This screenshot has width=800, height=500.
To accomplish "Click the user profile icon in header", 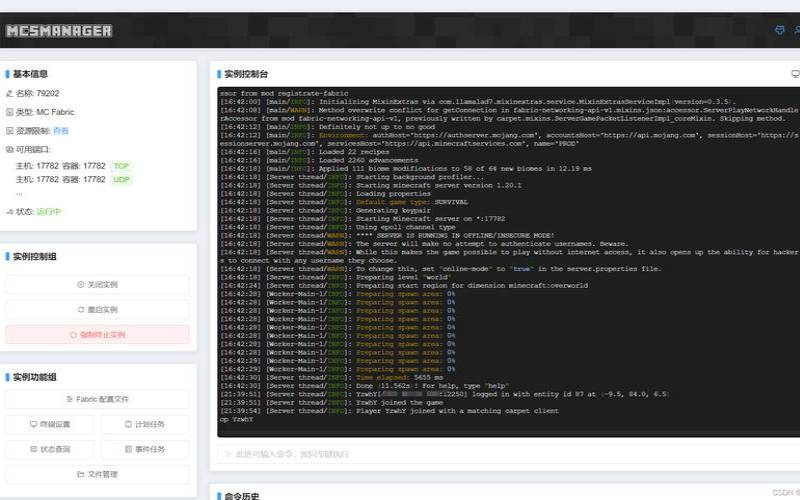I will (x=797, y=31).
